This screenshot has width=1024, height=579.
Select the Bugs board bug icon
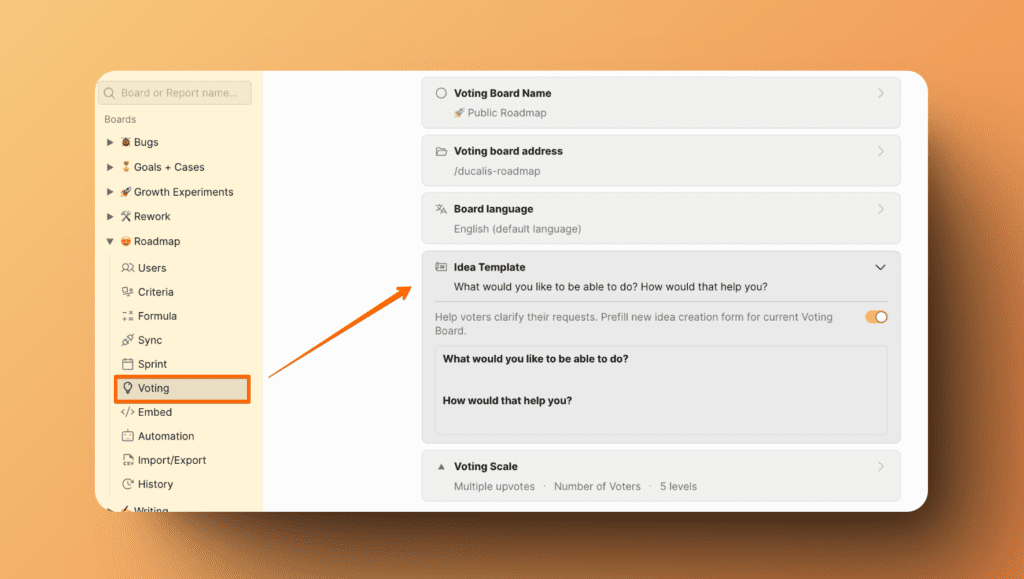coord(124,142)
